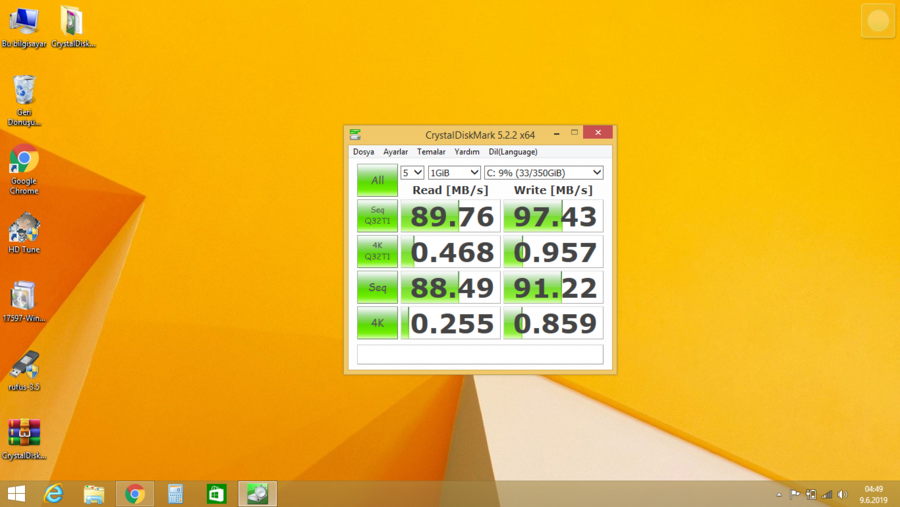Open the CrystalDisk folder icon at top
Image resolution: width=900 pixels, height=507 pixels.
tap(73, 27)
